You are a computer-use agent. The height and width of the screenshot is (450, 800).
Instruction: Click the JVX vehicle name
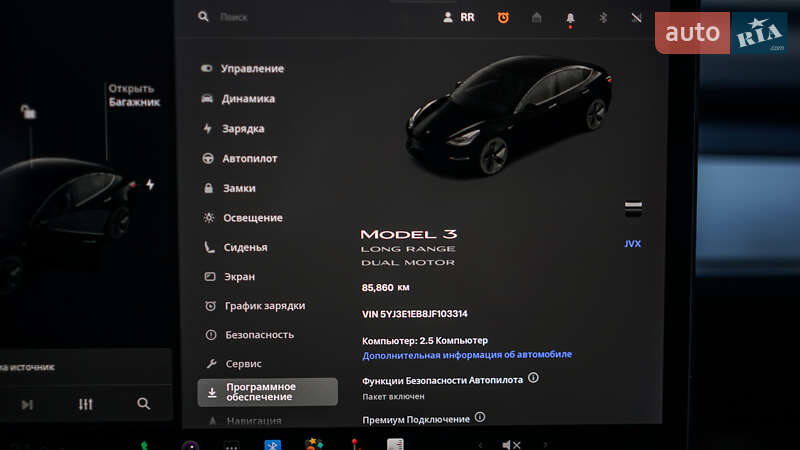pos(633,244)
